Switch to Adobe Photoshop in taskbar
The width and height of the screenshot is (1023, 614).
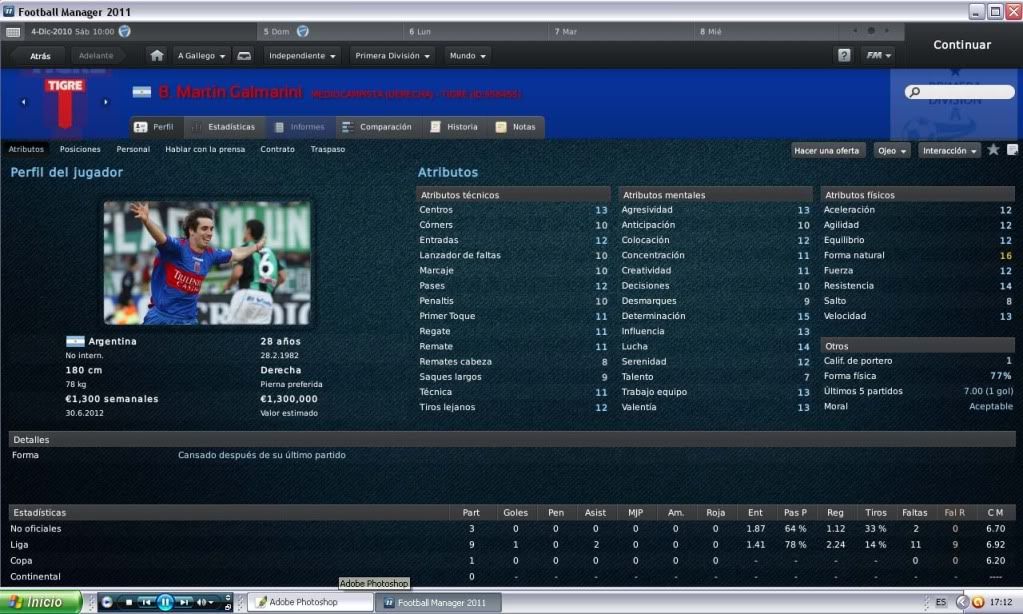pos(311,602)
